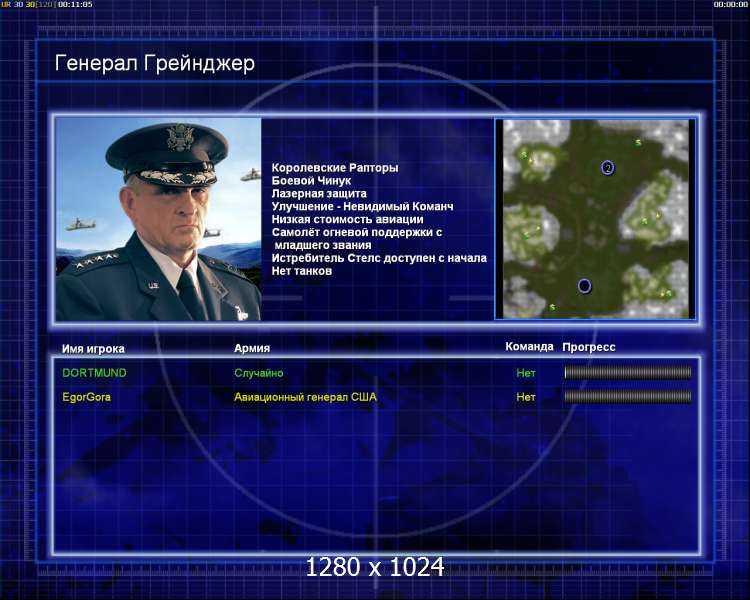Select player name EgorGora
The image size is (750, 600).
point(87,397)
